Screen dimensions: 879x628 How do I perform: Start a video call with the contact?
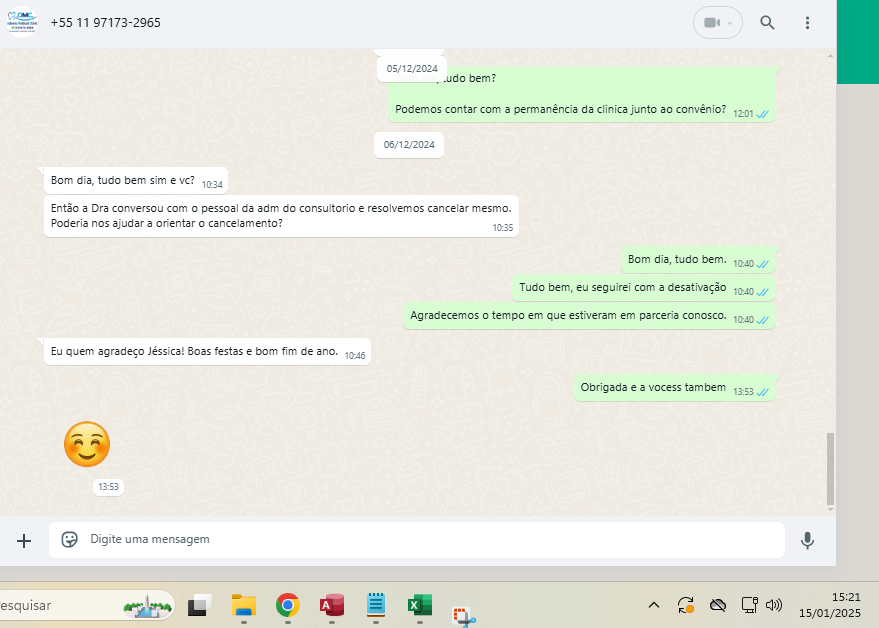pyautogui.click(x=711, y=23)
